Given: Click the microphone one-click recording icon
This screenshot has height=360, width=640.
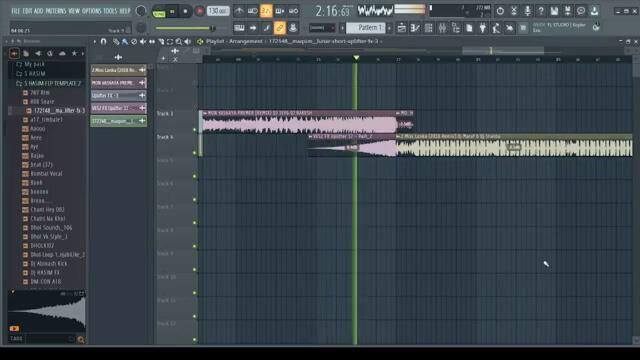Looking at the screenshot, I should [x=527, y=11].
